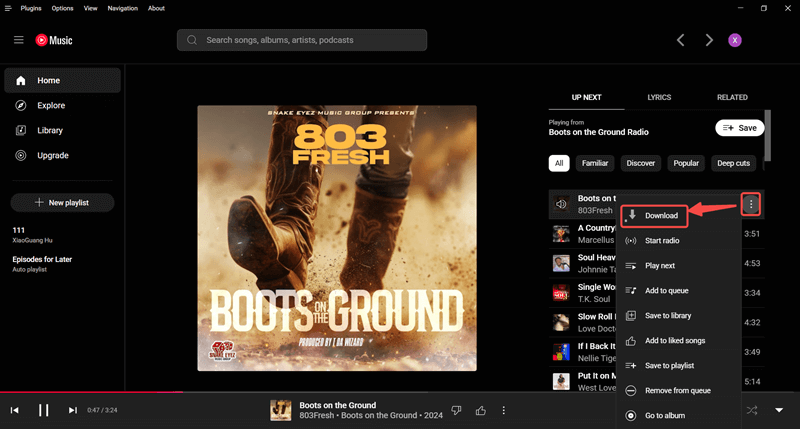The image size is (800, 429).
Task: Go forward with the right arrow
Action: [x=709, y=40]
